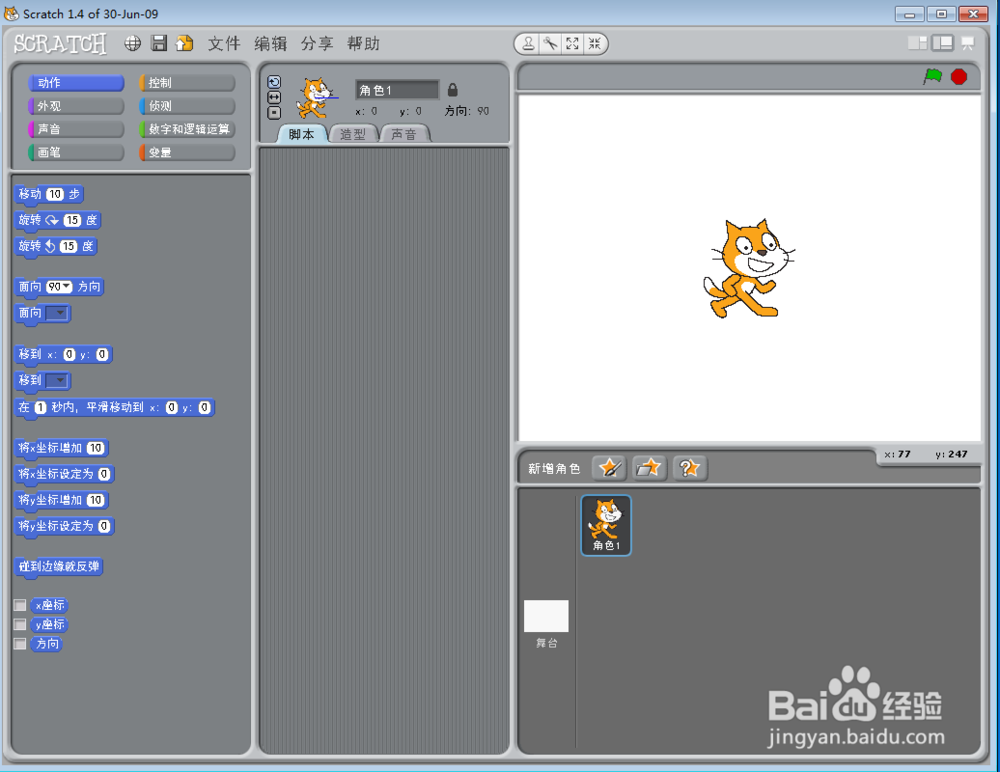1000x772 pixels.
Task: Select the shrink sprite tool
Action: click(594, 44)
